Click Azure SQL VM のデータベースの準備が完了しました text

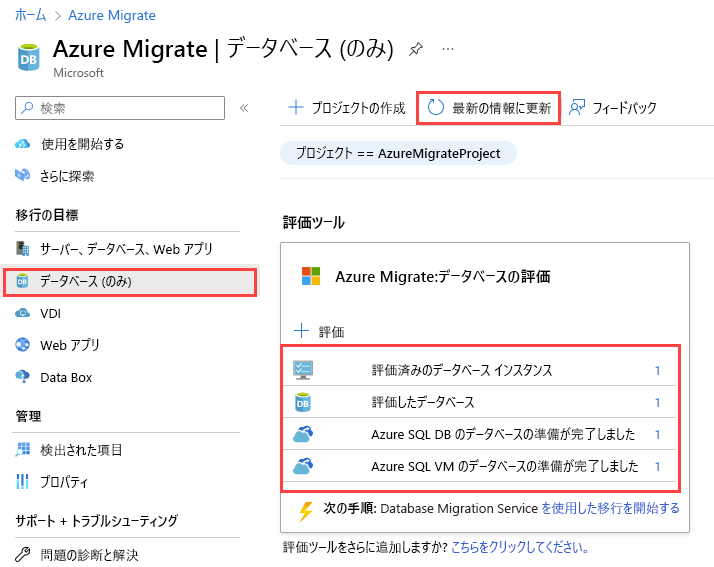coord(505,466)
